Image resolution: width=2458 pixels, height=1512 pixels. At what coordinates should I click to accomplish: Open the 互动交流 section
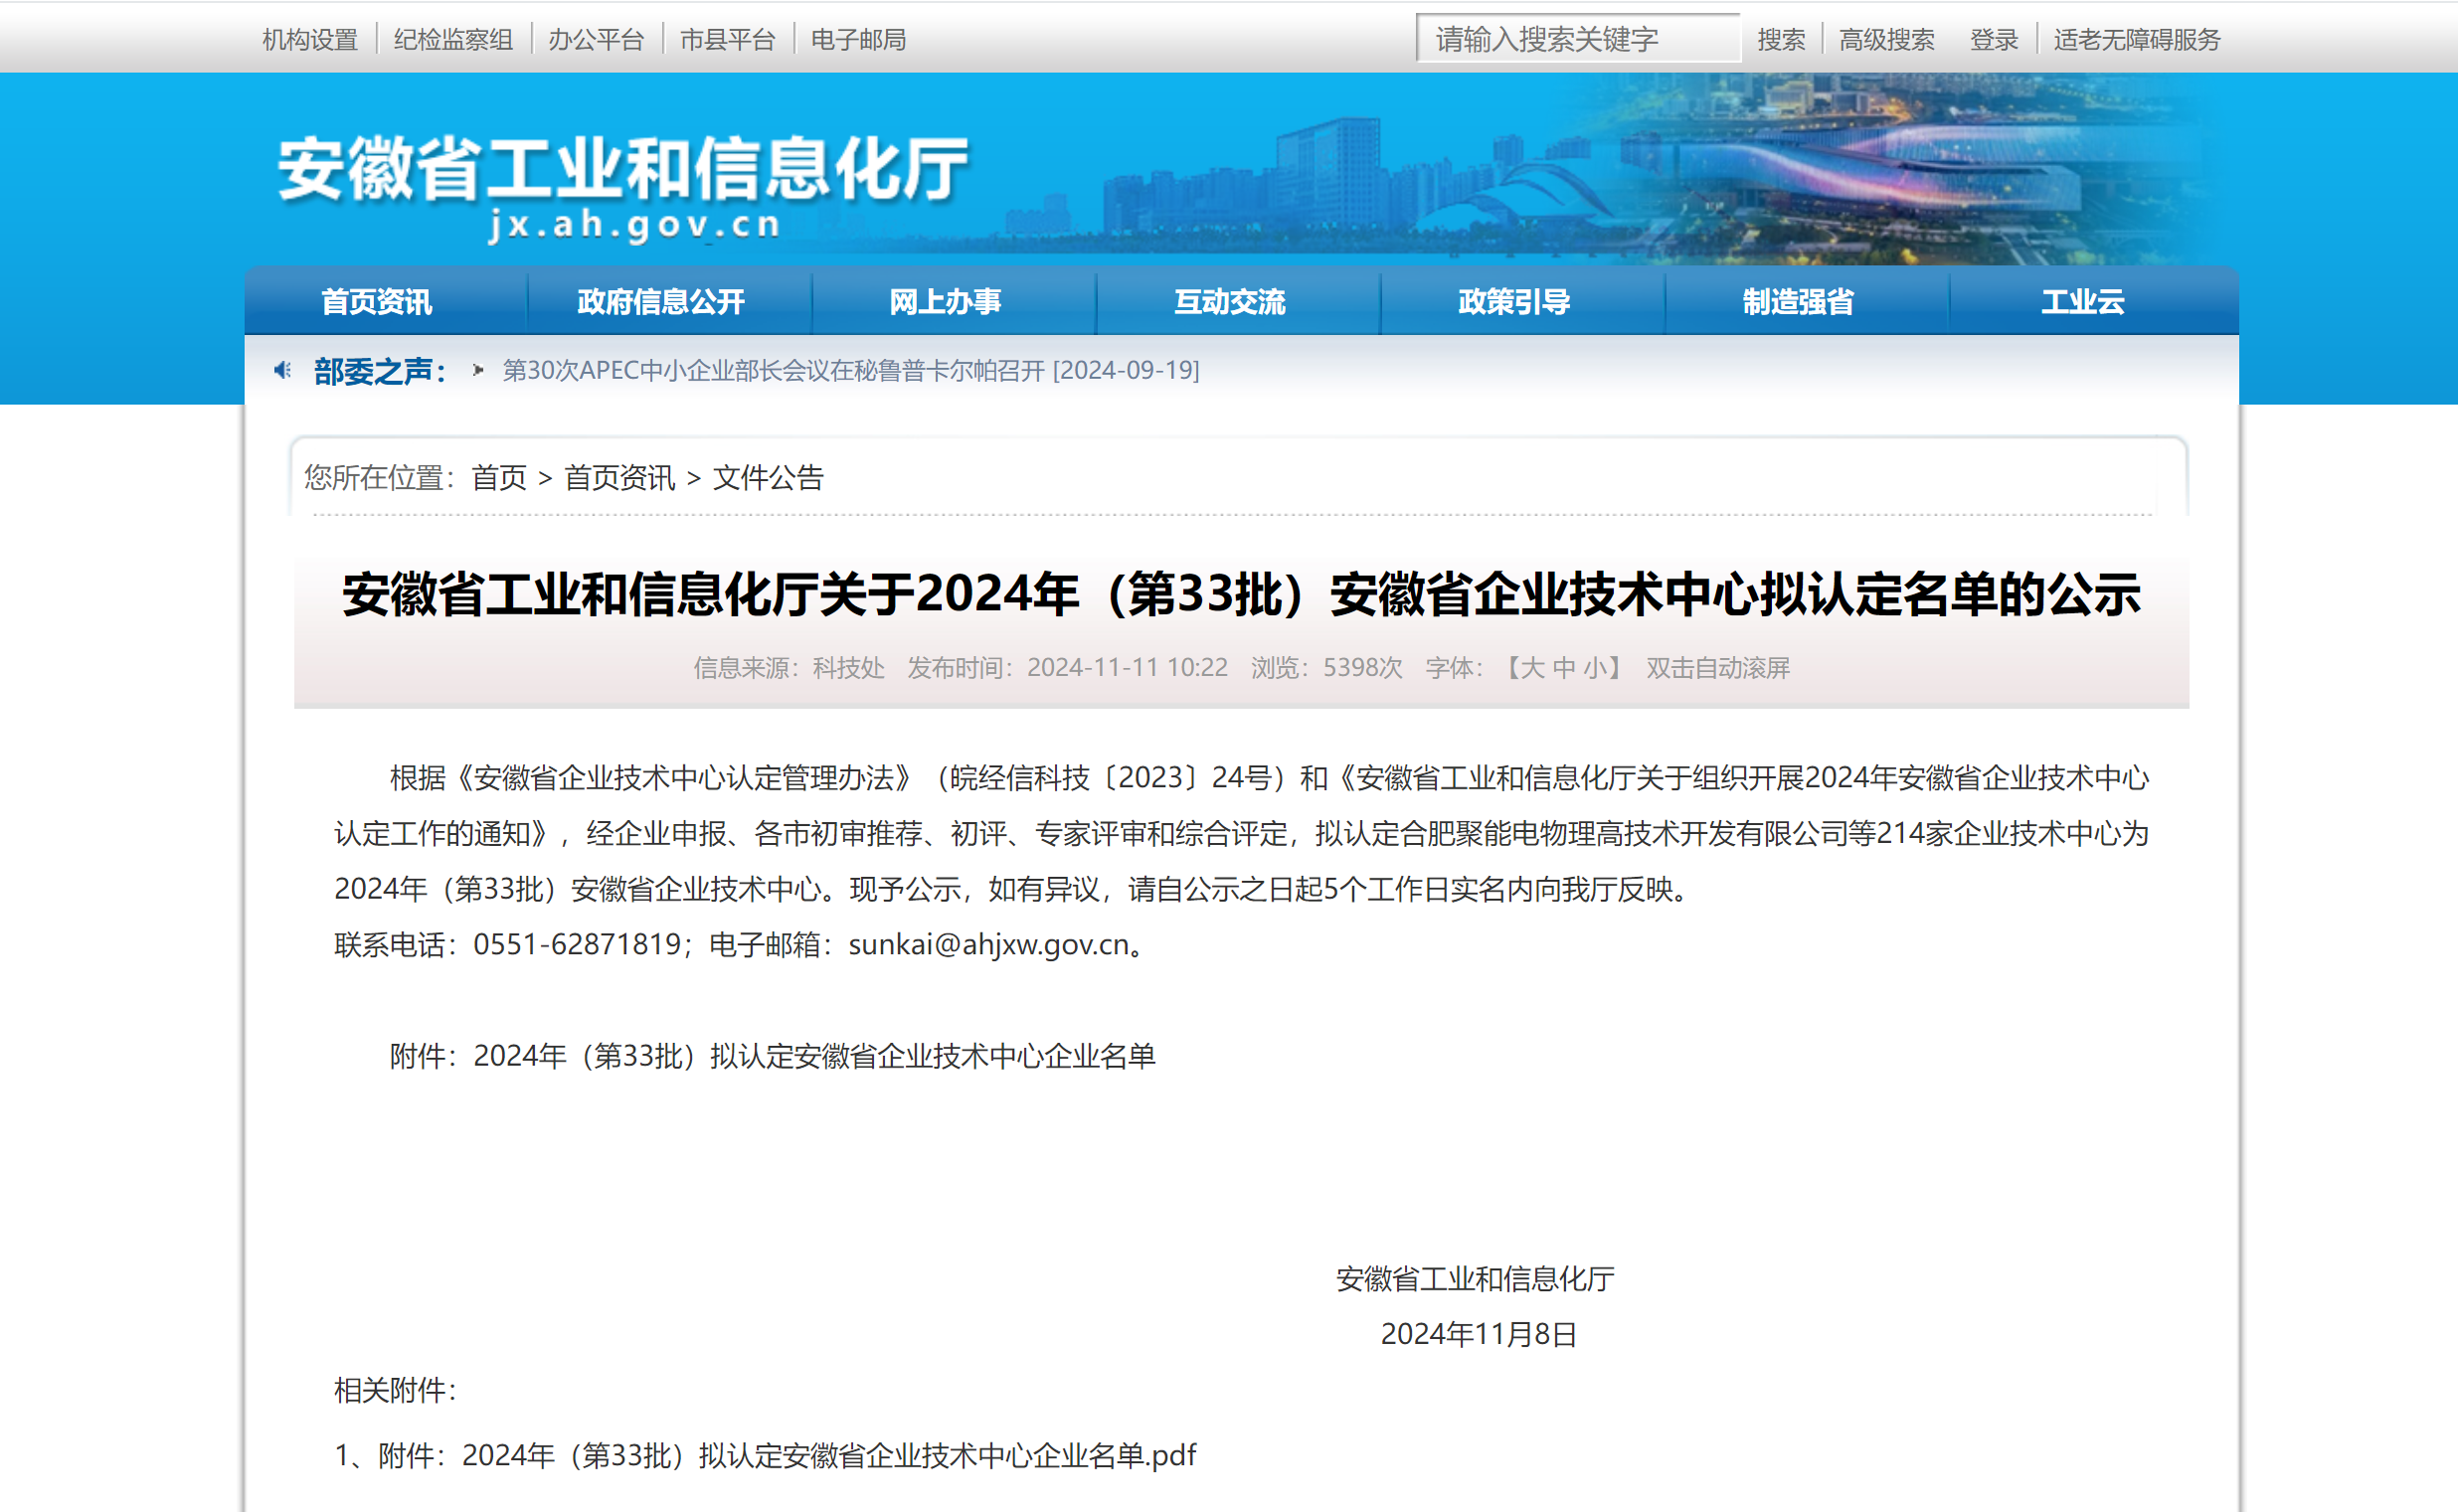coord(1230,301)
